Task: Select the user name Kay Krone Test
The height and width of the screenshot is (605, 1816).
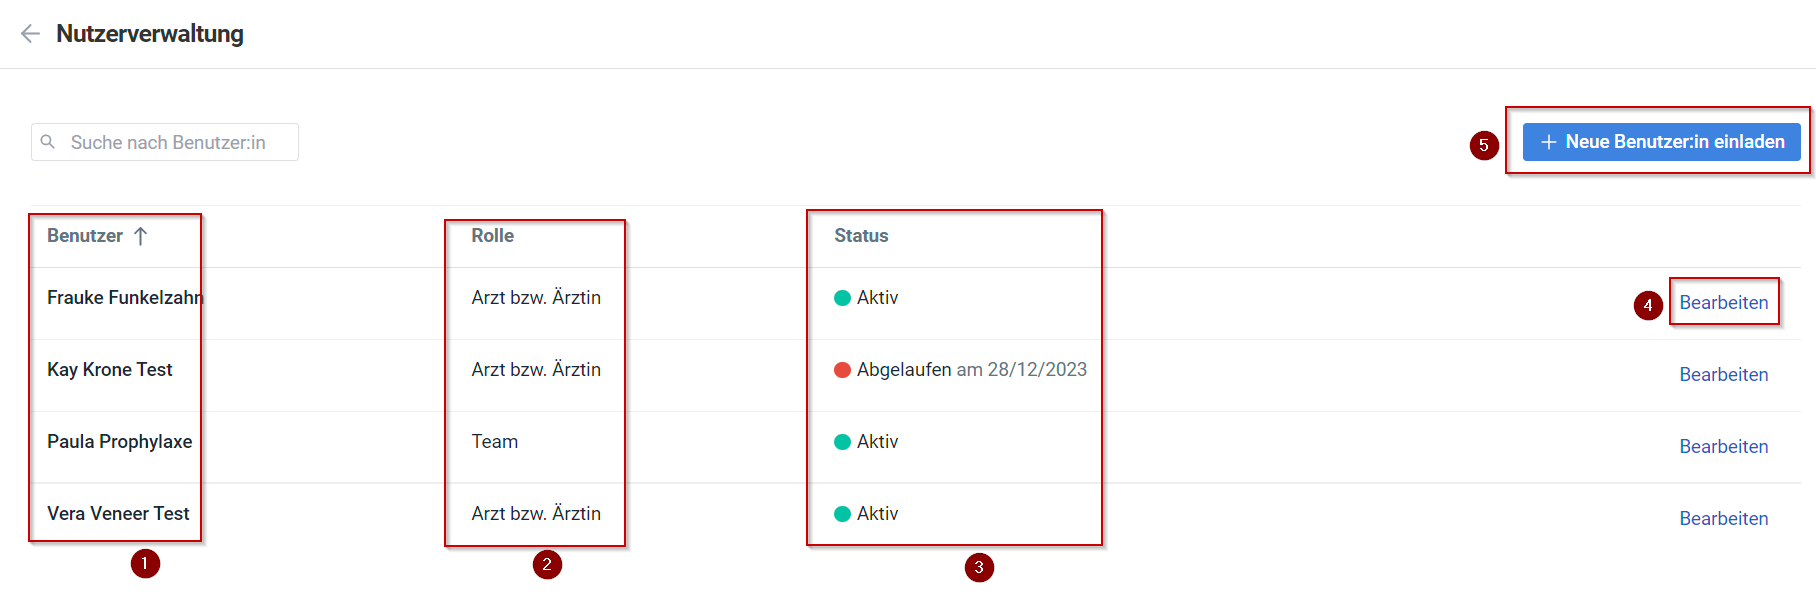Action: [x=110, y=370]
